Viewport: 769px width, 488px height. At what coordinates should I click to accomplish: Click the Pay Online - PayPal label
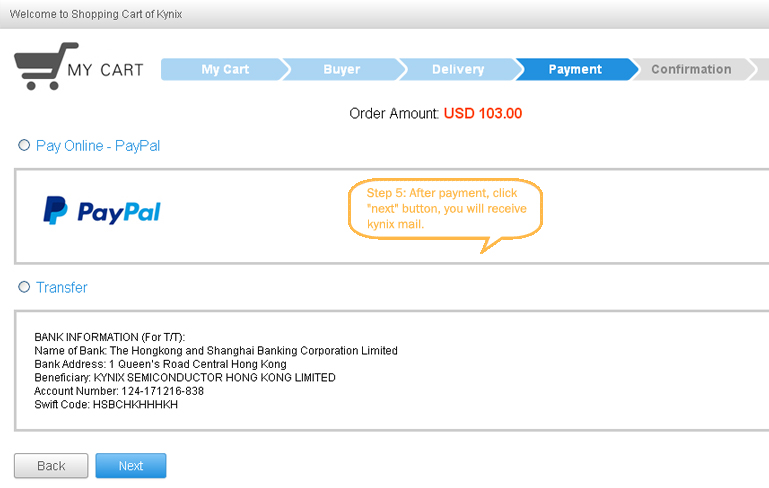click(98, 146)
